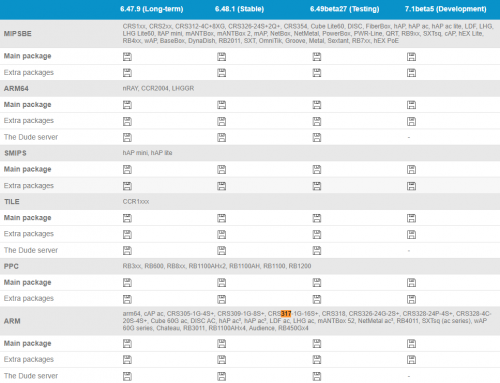500x383 pixels.
Task: Select the SMIPS architecture heading
Action: [x=15, y=153]
